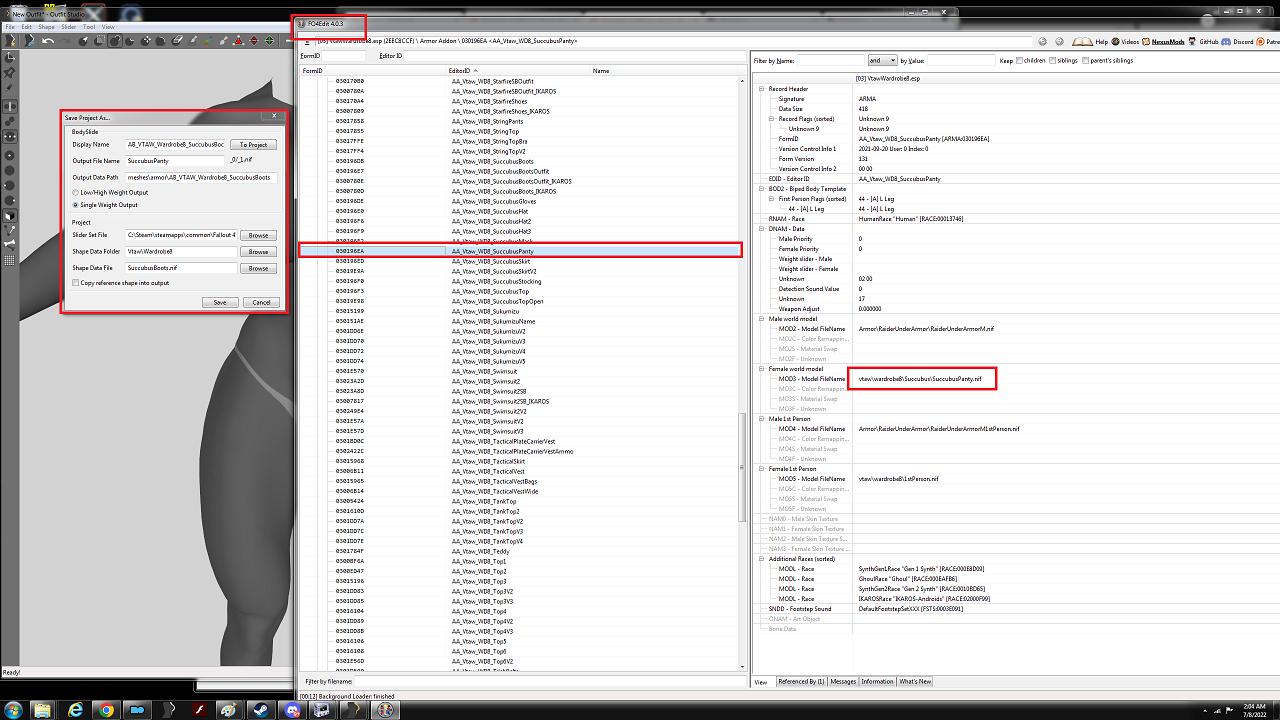Select the eraser-shaped brush in Outfit Studio toolbar
The image size is (1280, 720).
177,41
